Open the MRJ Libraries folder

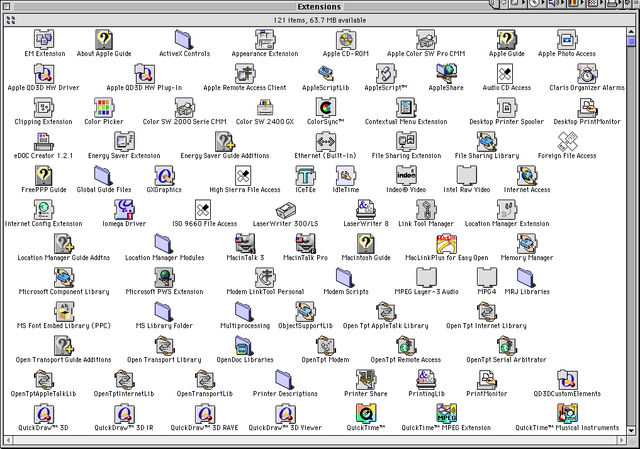pyautogui.click(x=527, y=278)
